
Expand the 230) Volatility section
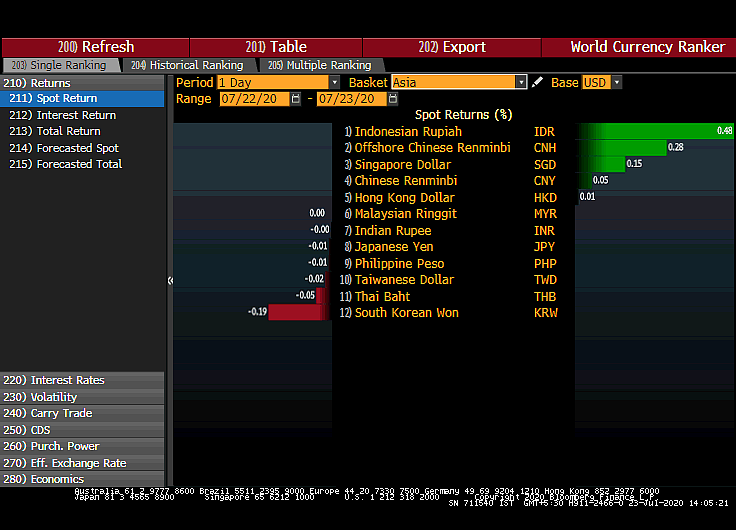coord(82,397)
